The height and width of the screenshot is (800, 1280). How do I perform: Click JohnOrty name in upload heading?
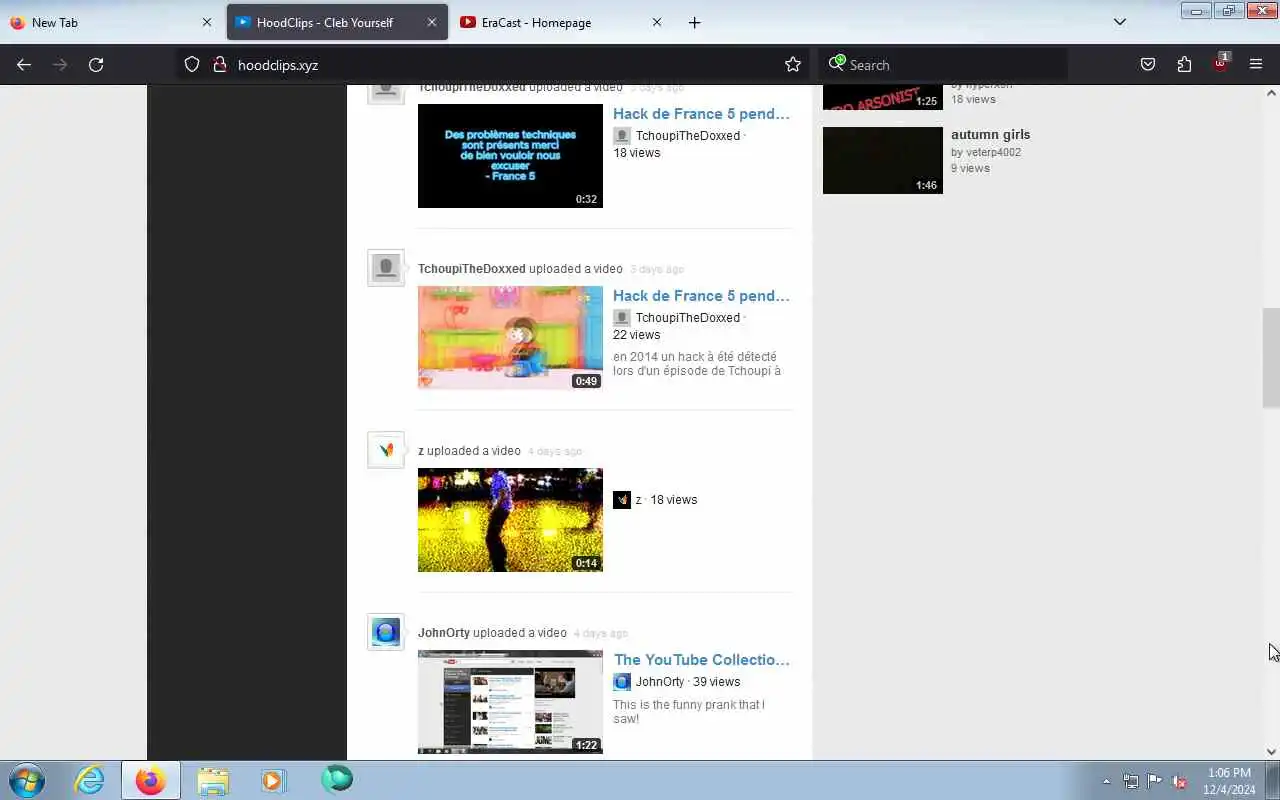coord(444,633)
